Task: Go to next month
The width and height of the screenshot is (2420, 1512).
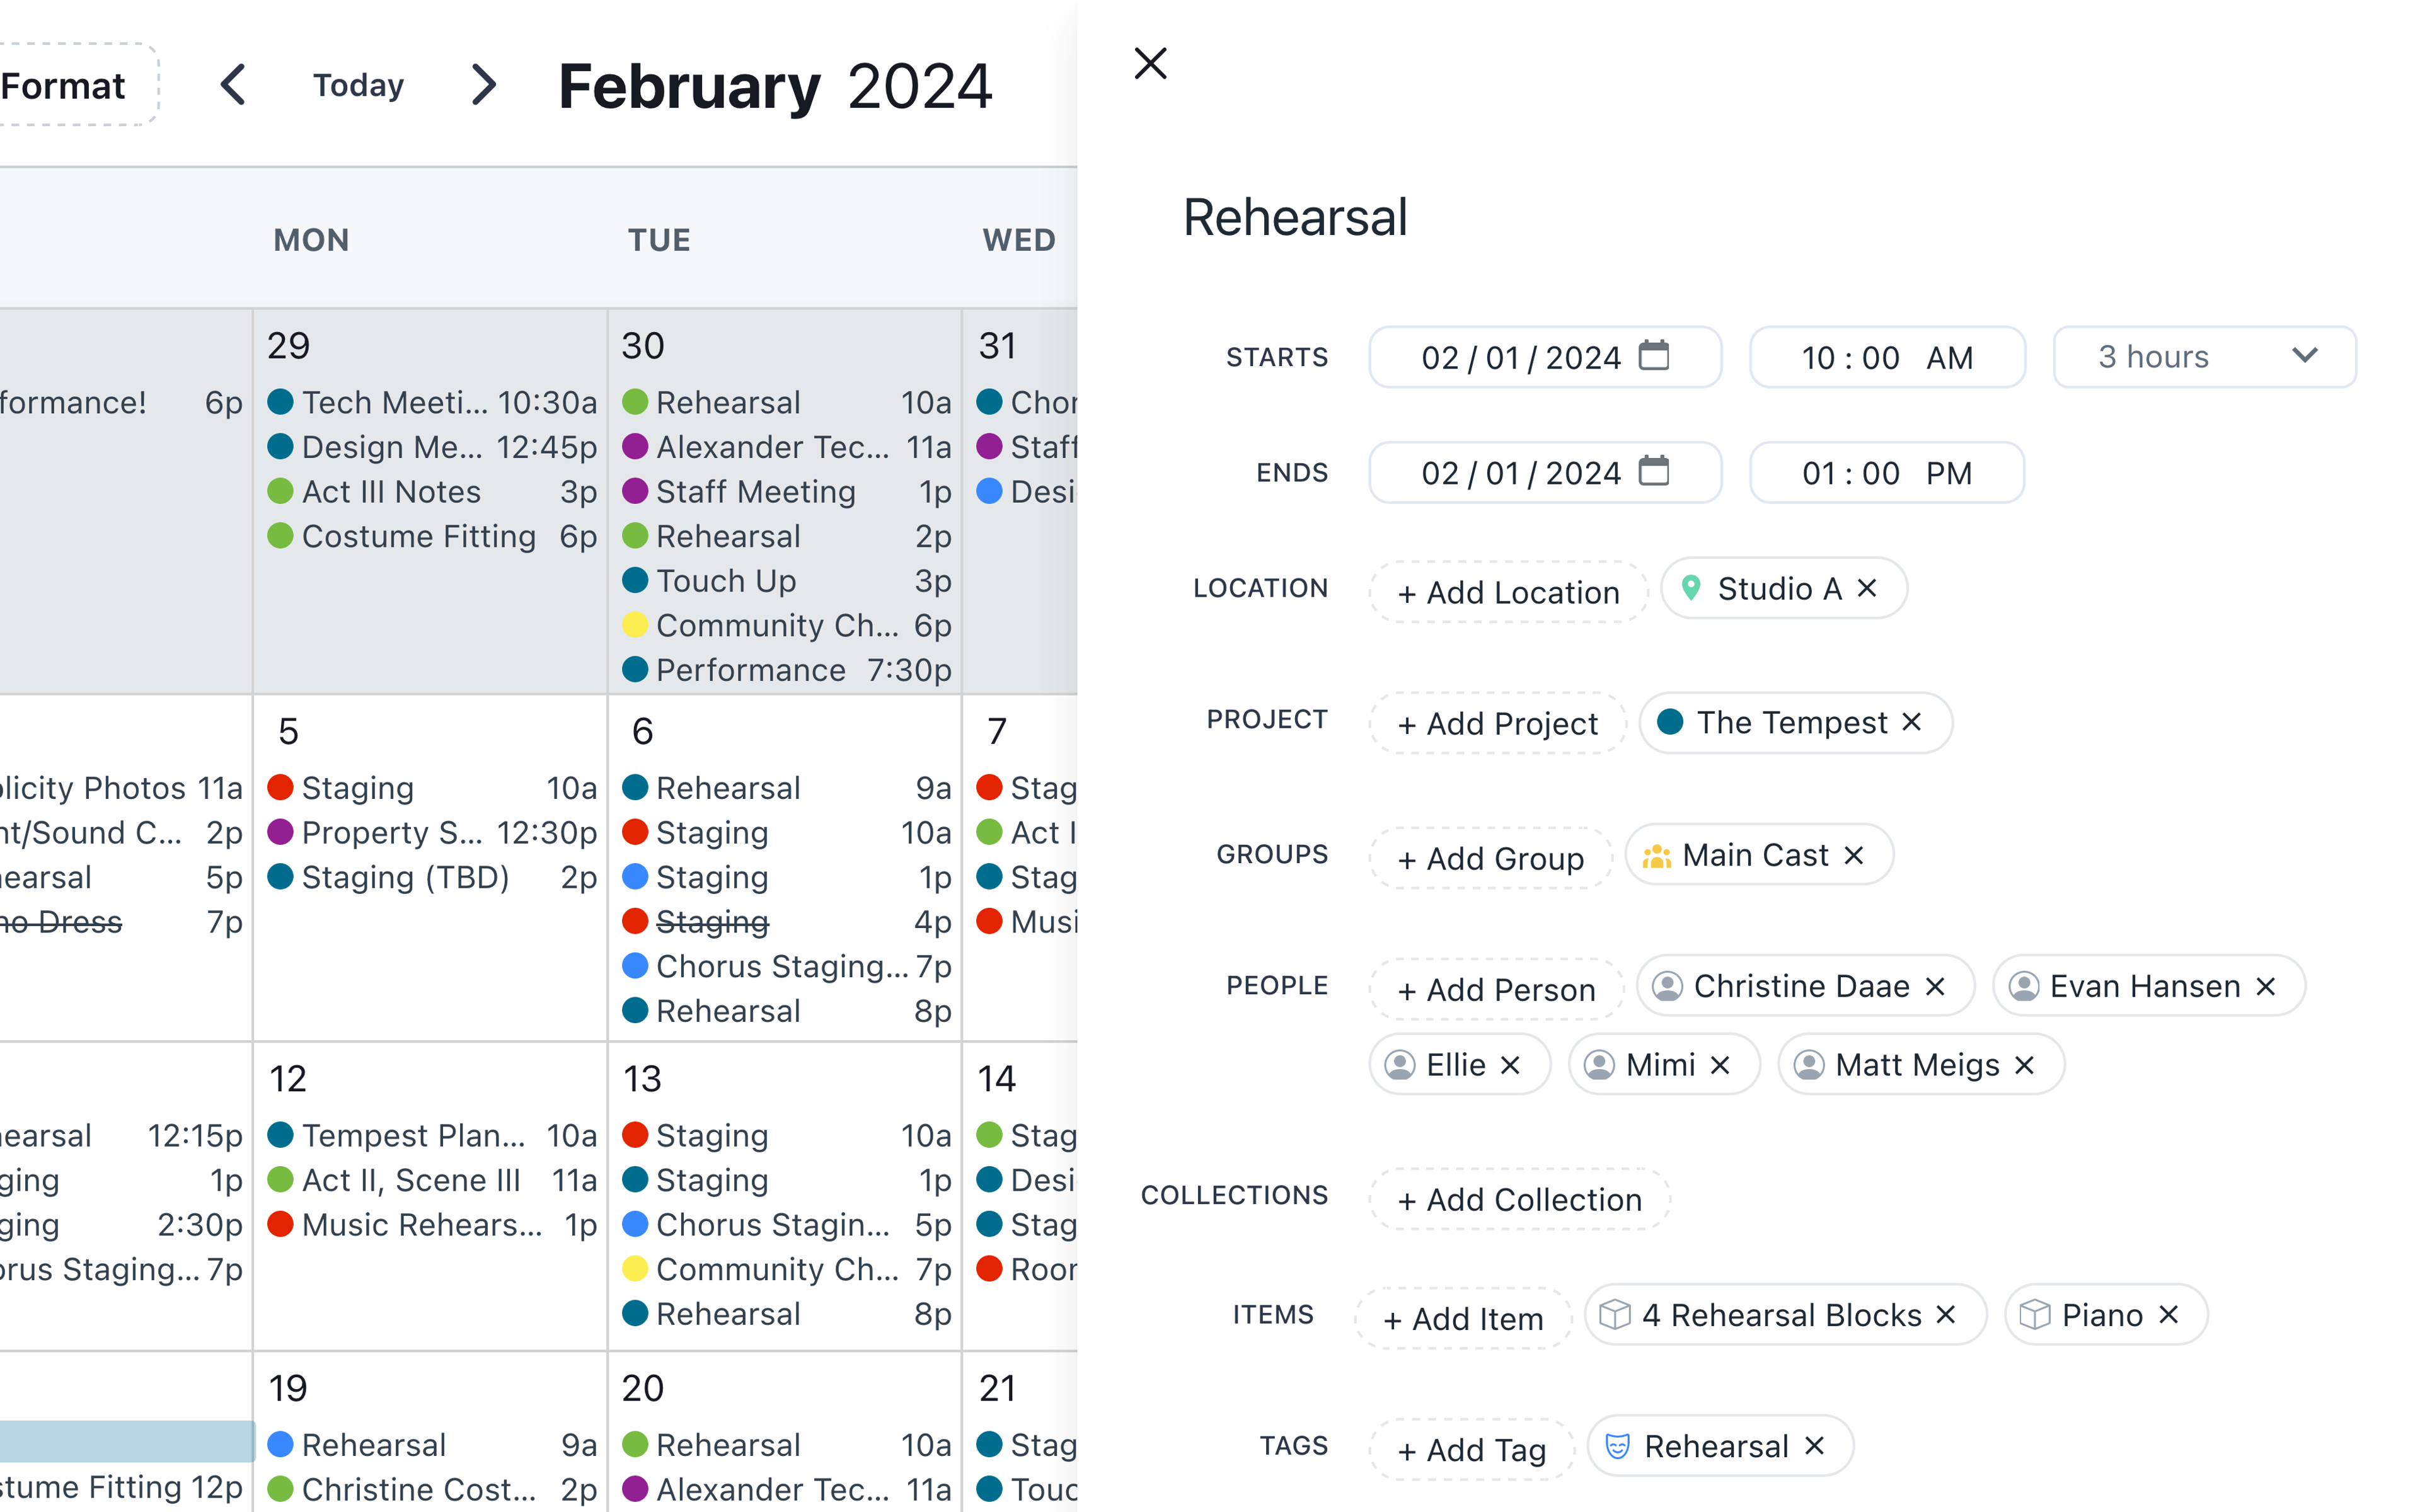Action: (x=484, y=85)
